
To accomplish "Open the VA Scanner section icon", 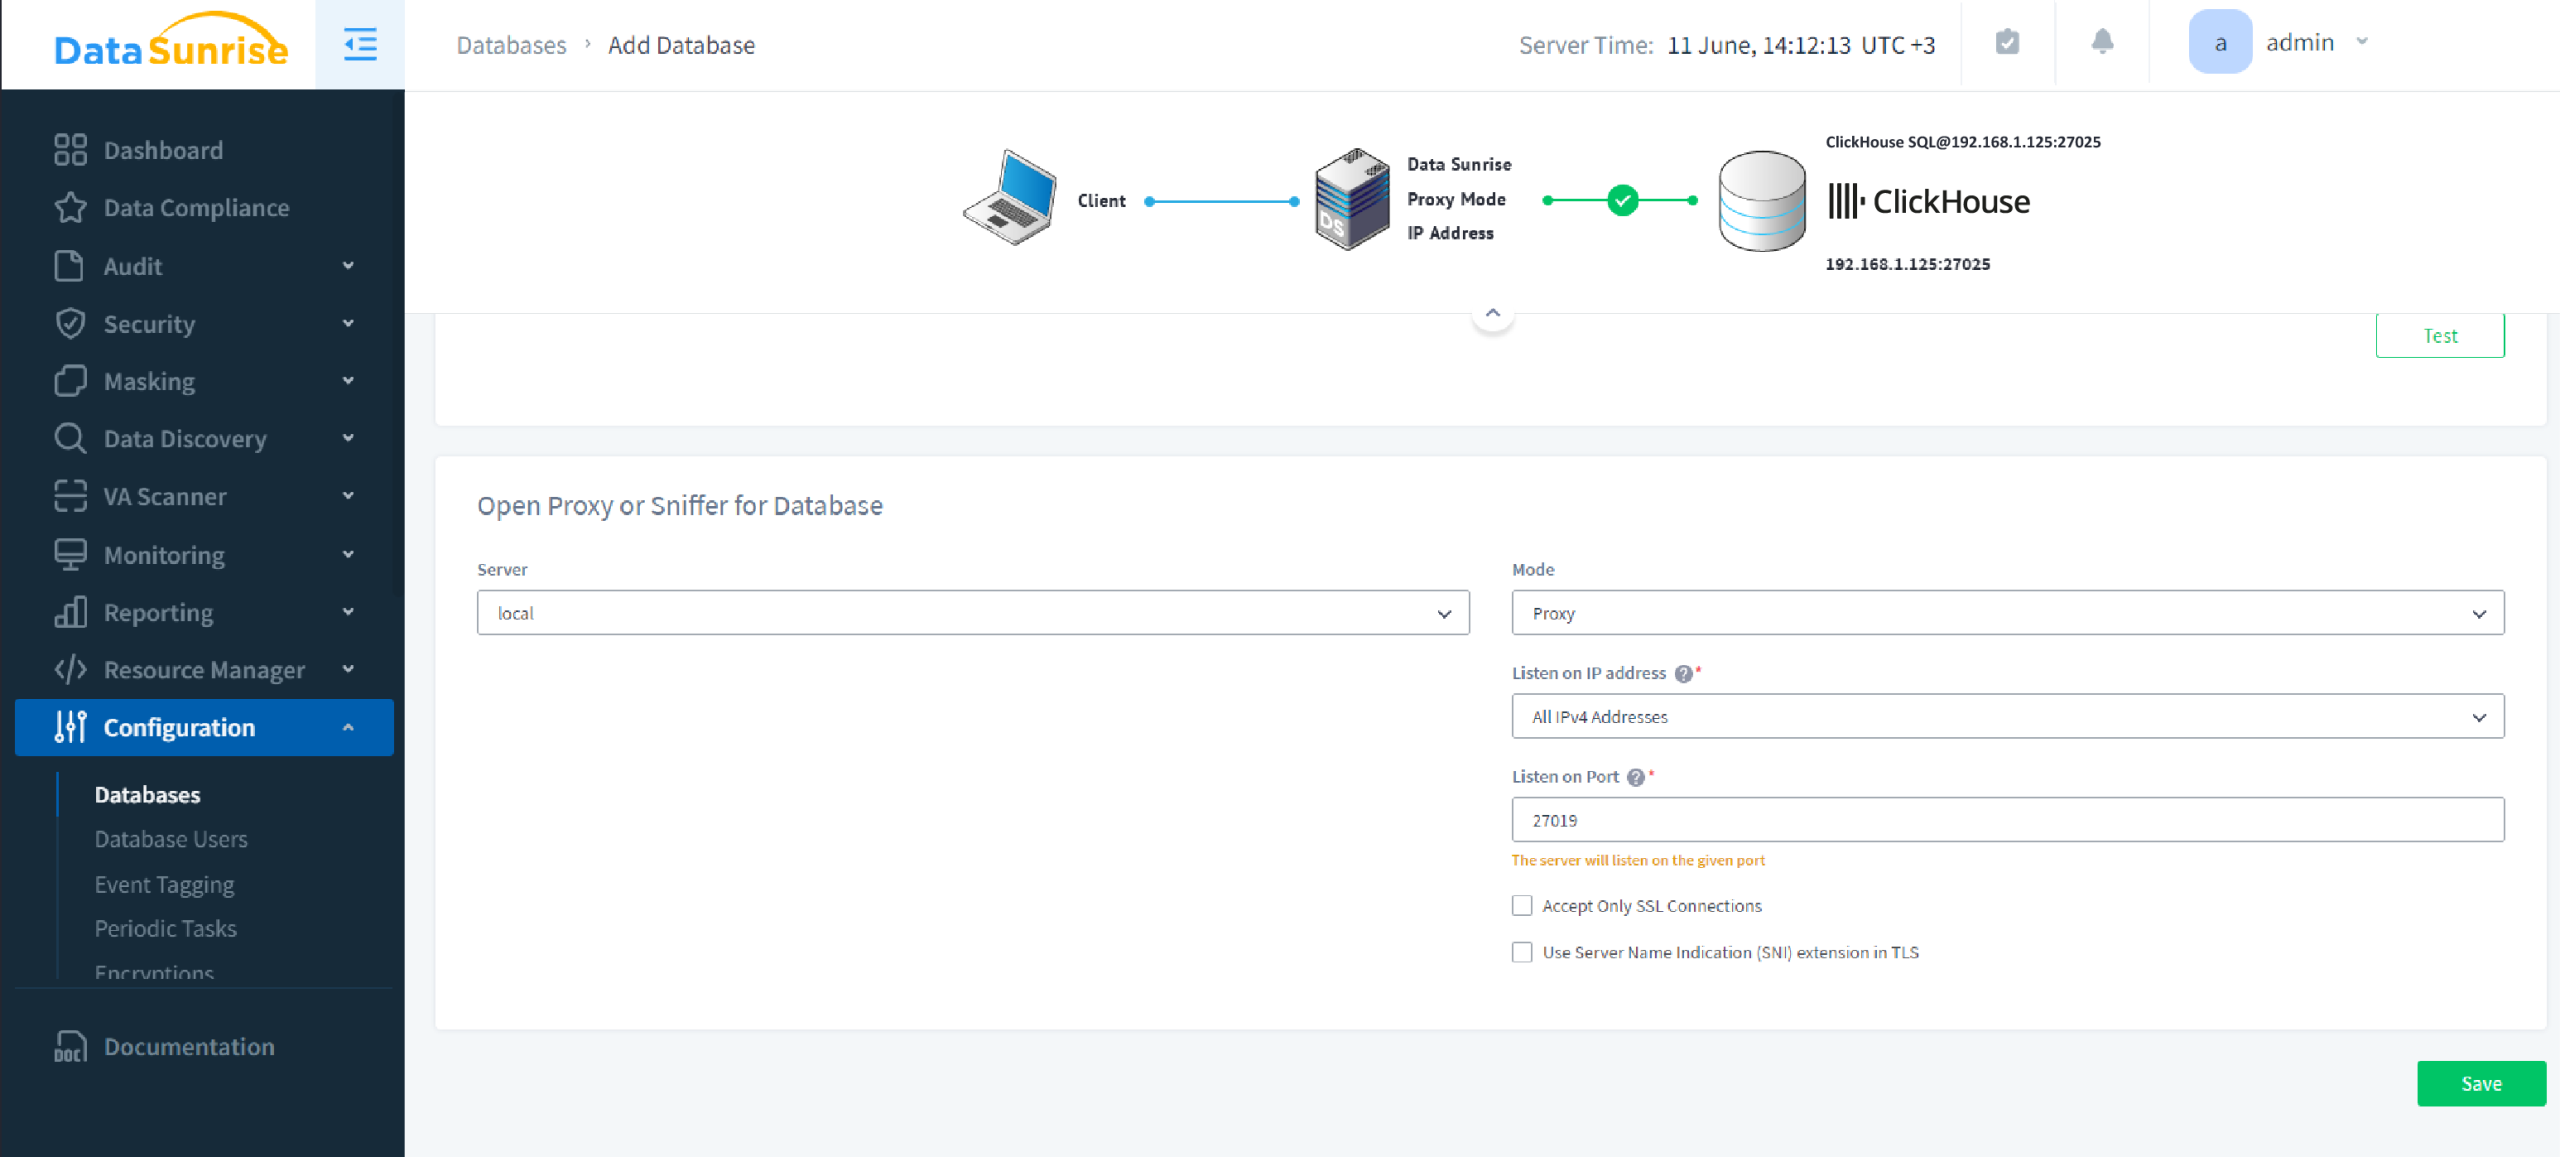I will [70, 496].
